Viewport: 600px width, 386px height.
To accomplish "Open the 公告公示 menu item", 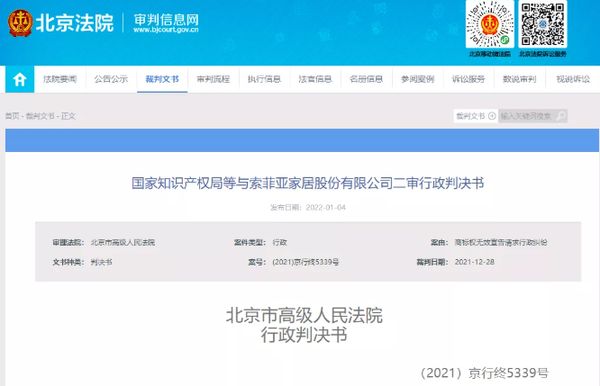I will [111, 79].
